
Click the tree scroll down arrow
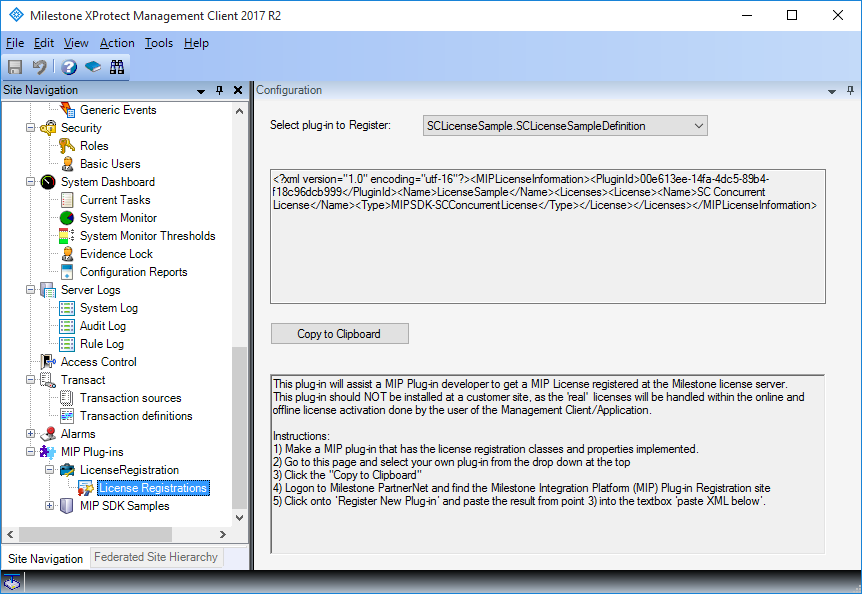click(x=239, y=518)
